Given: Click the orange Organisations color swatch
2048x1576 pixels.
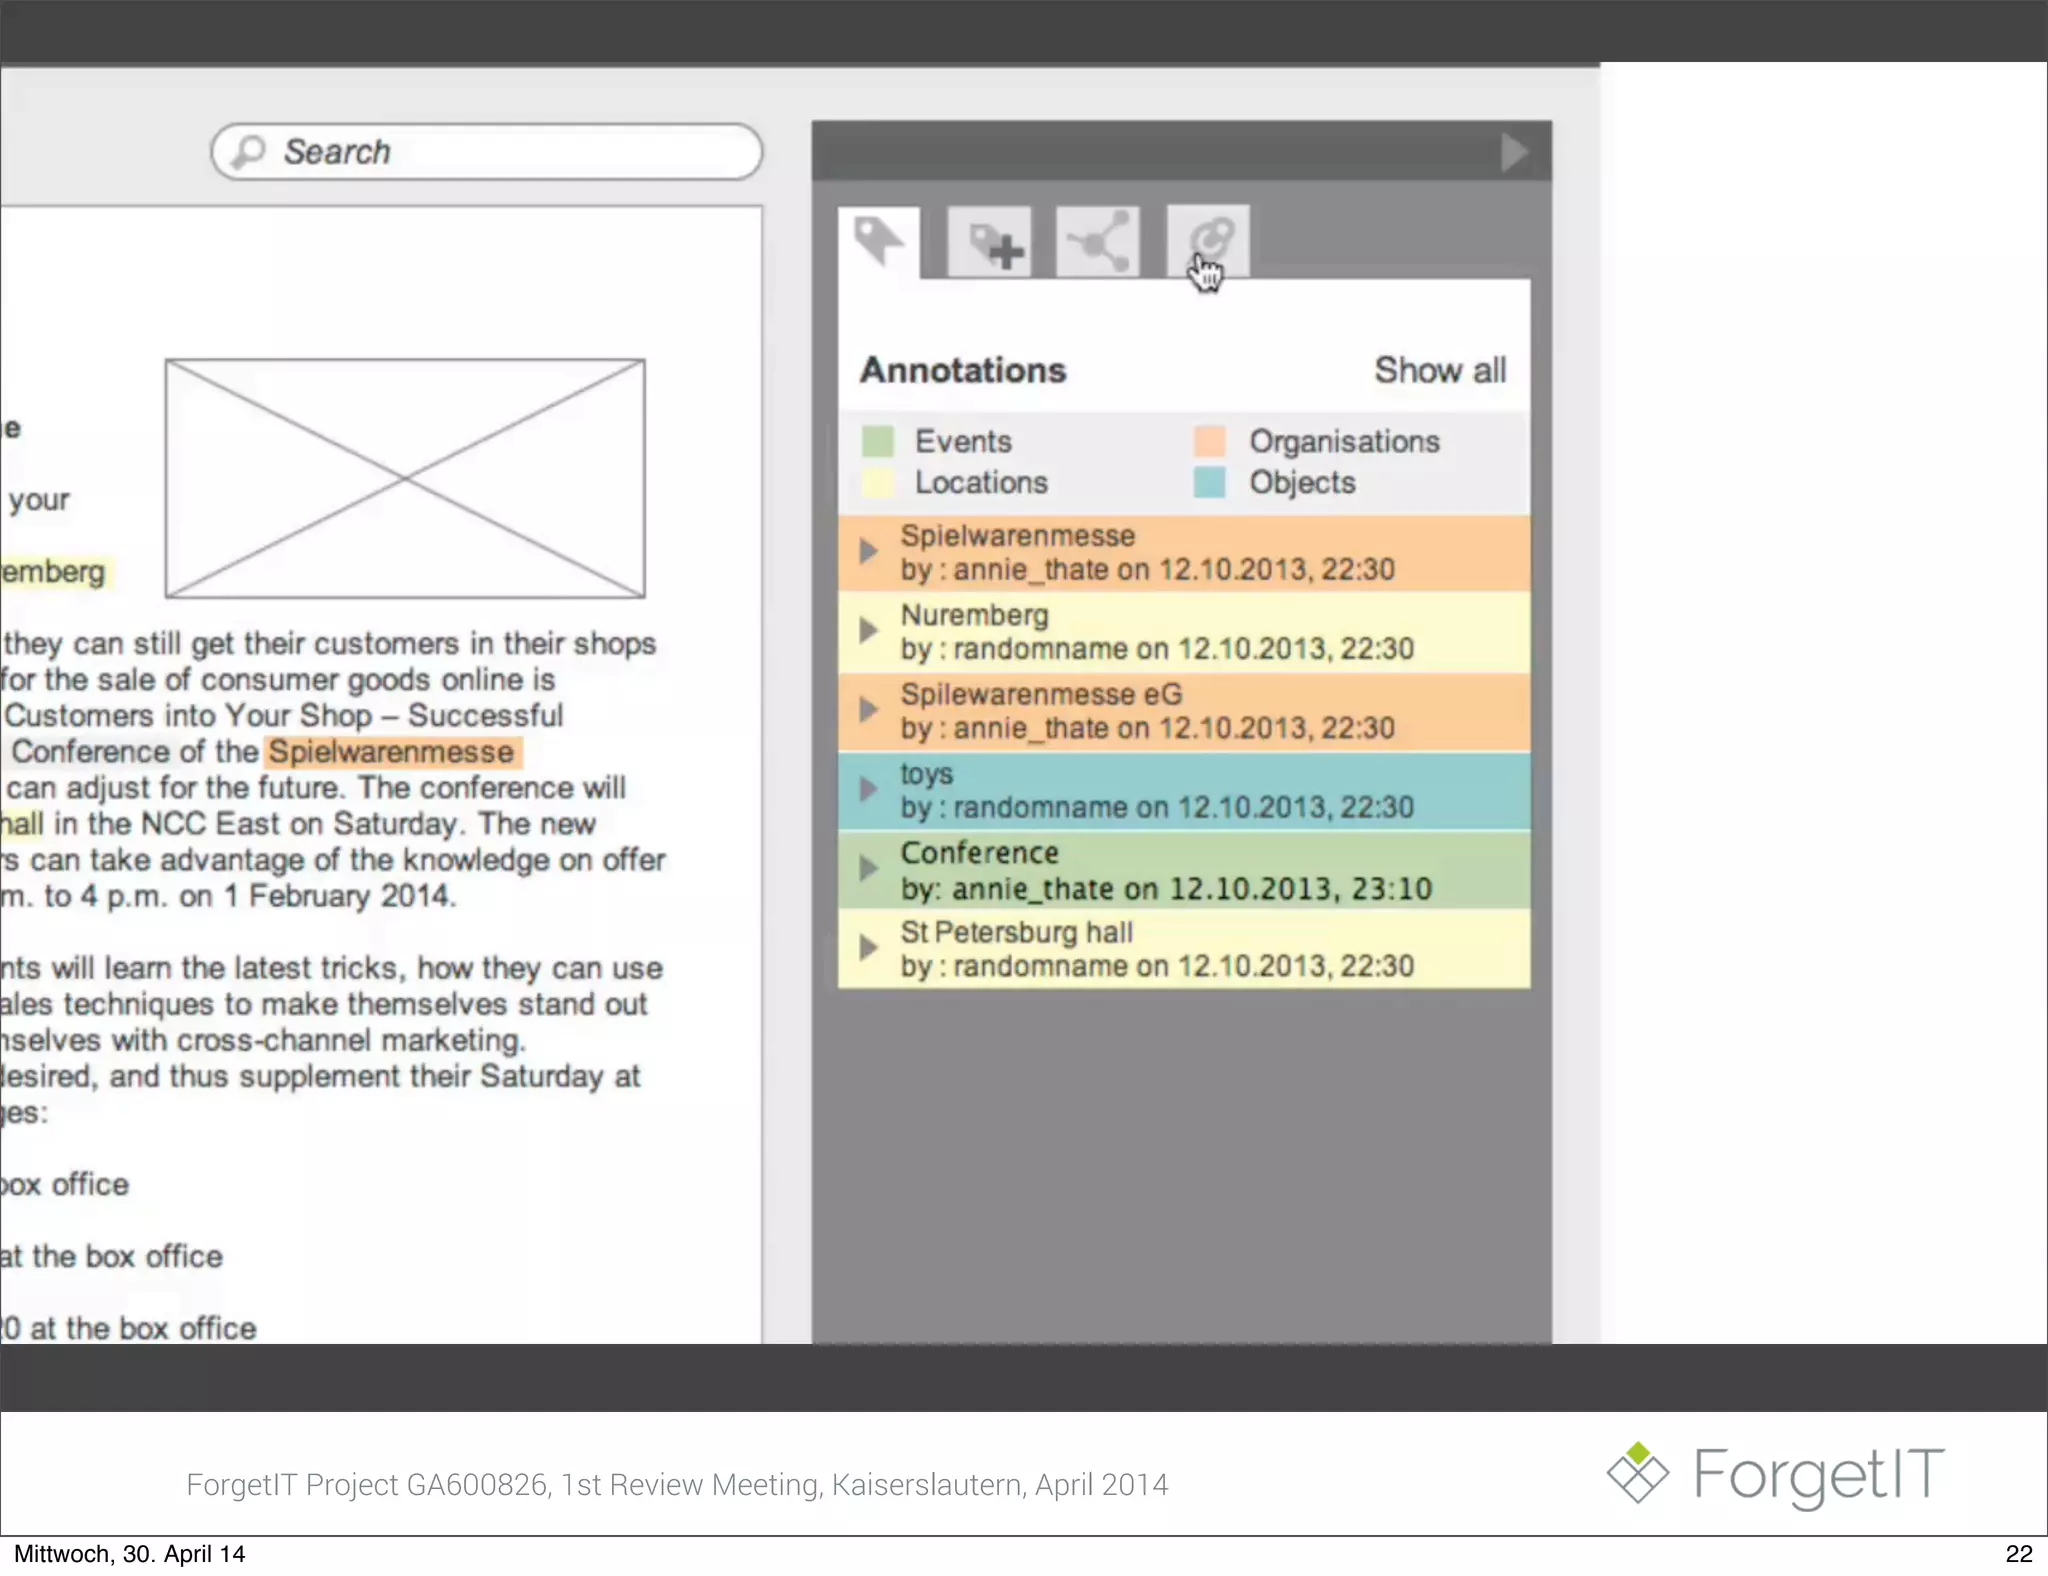Looking at the screenshot, I should pyautogui.click(x=1210, y=441).
